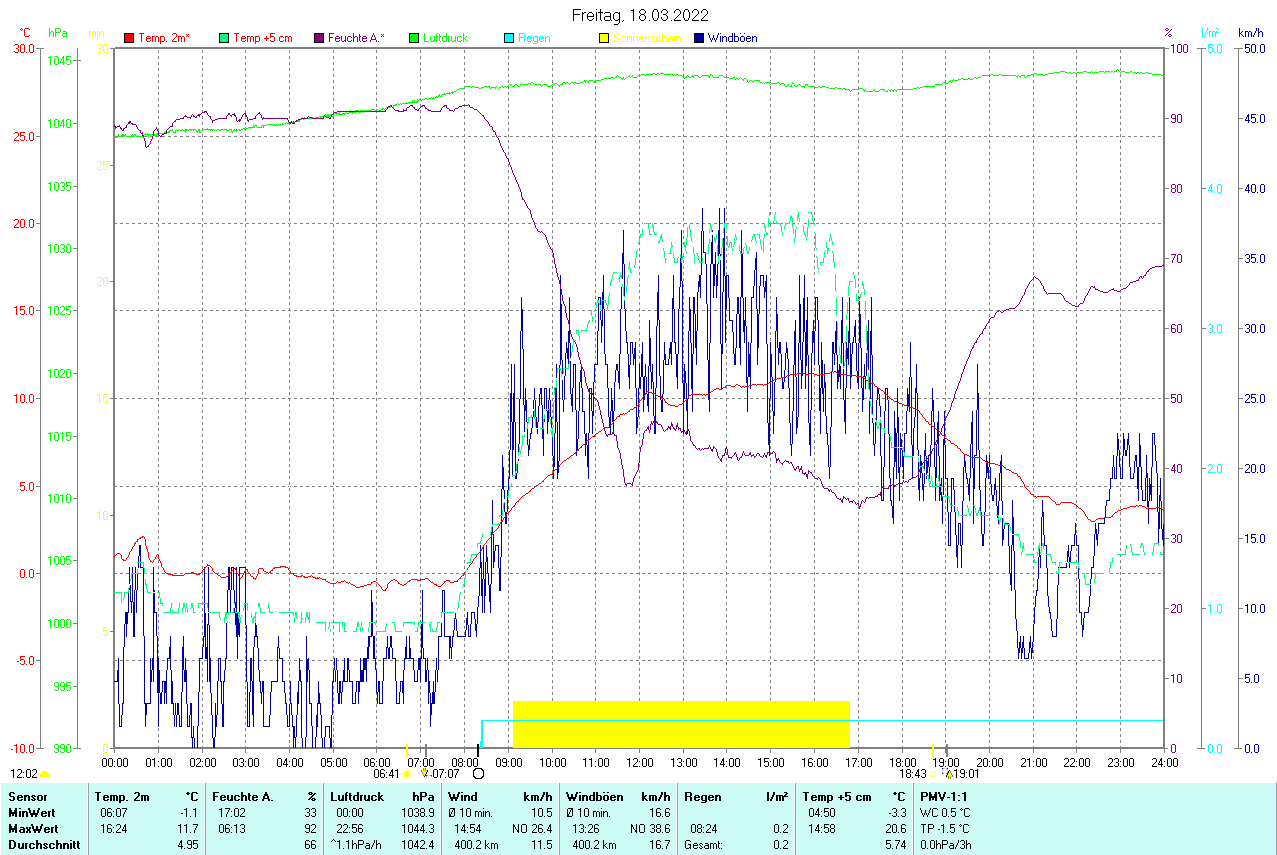Click the rain time value 08:24

704,829
